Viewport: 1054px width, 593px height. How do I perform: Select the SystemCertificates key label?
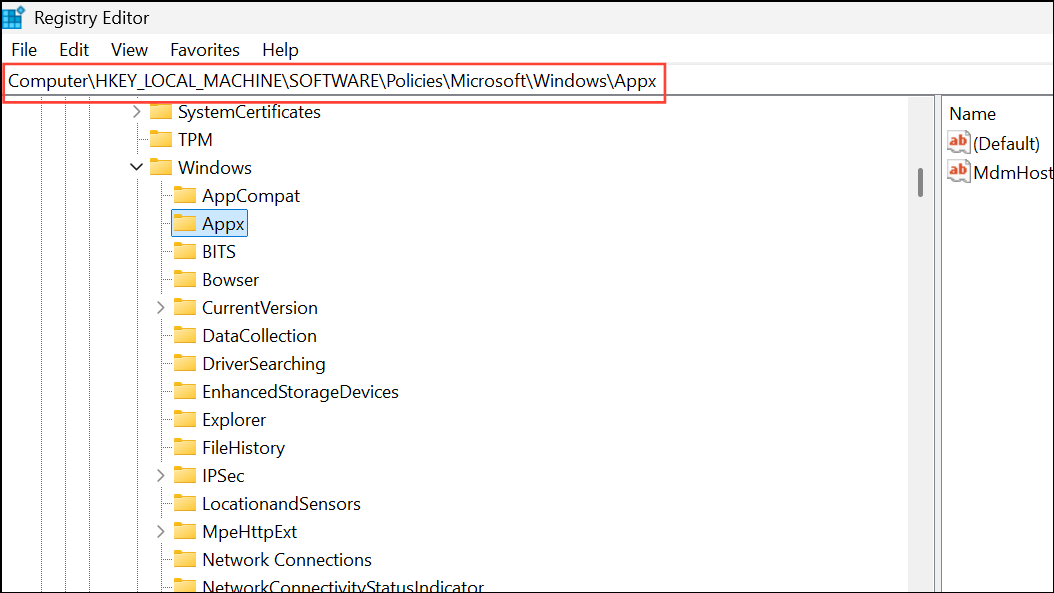[249, 112]
